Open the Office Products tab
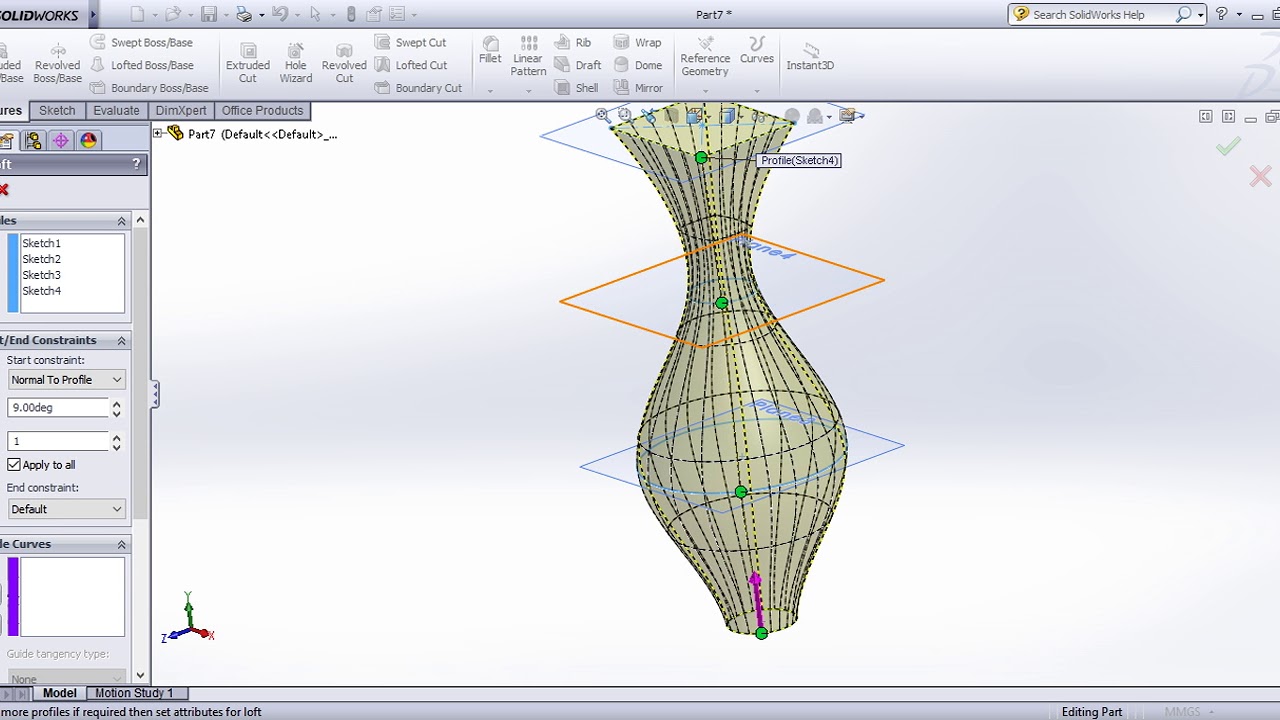 point(262,111)
